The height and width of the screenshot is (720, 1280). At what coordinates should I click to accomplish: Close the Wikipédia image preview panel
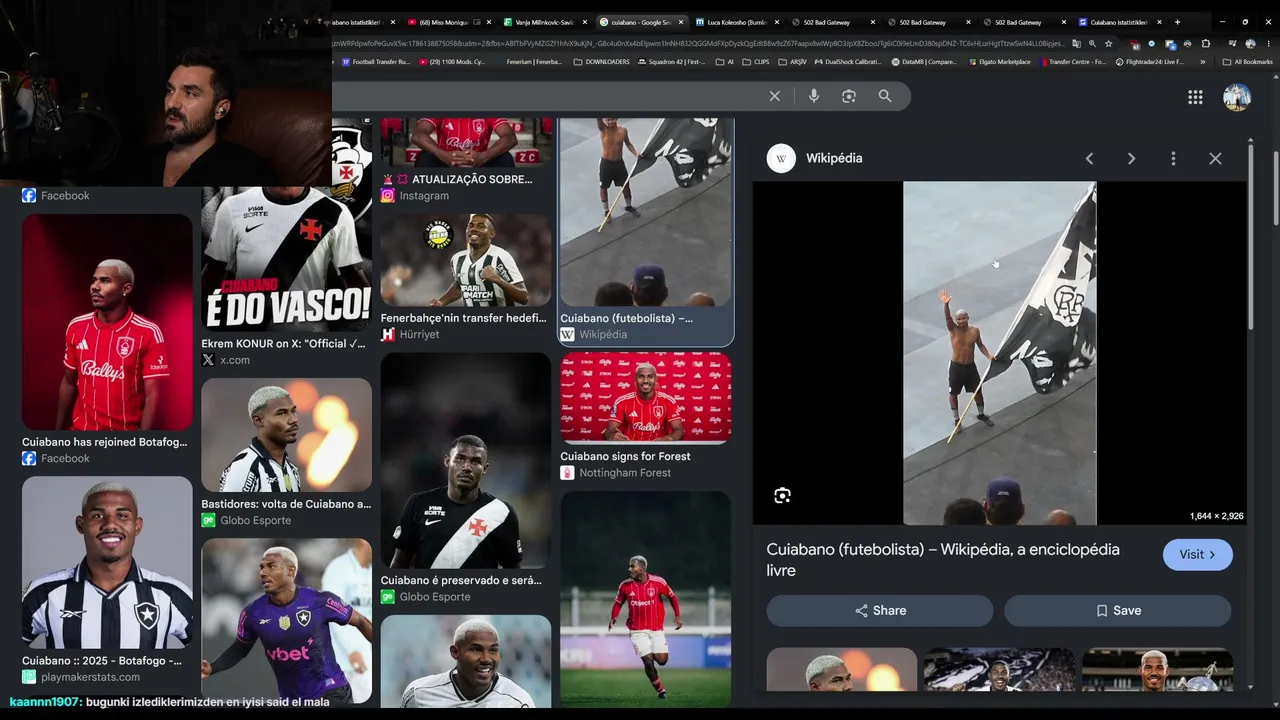click(1215, 158)
